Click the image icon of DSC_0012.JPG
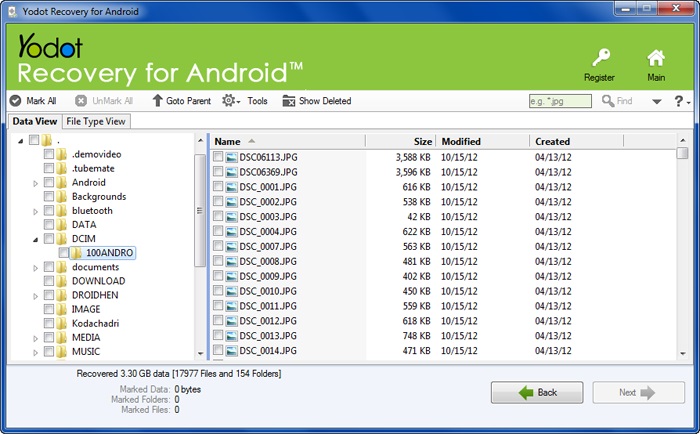700x434 pixels. click(231, 321)
